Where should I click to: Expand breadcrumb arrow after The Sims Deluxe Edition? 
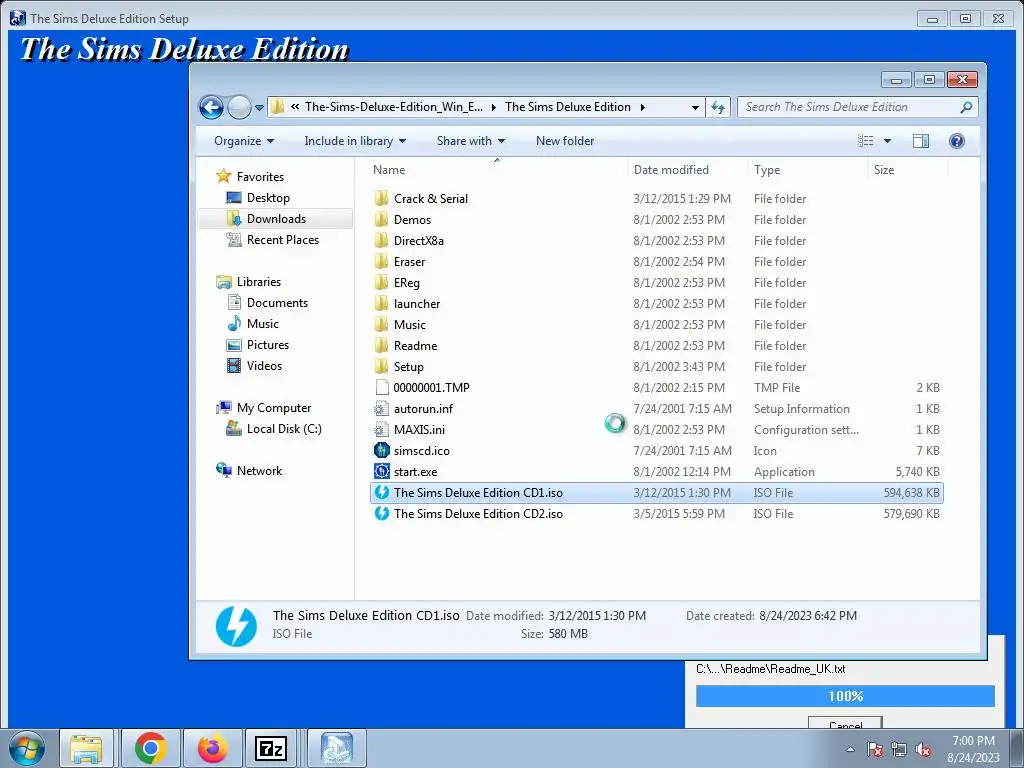click(643, 107)
